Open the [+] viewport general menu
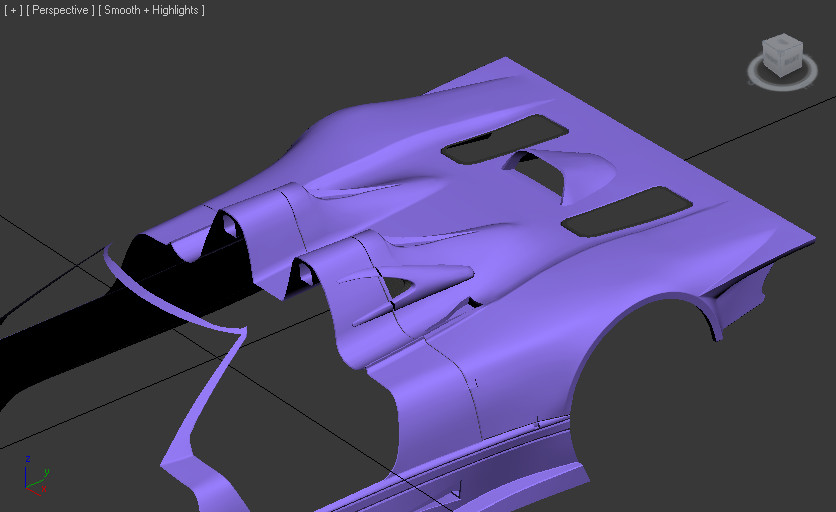The height and width of the screenshot is (512, 836). coord(13,10)
